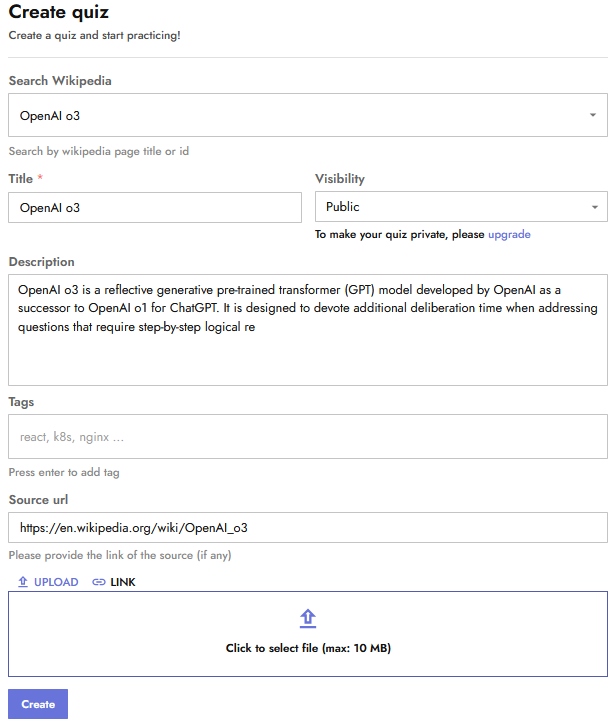This screenshot has height=722, width=612.
Task: Click the Description field label
Action: tap(42, 262)
